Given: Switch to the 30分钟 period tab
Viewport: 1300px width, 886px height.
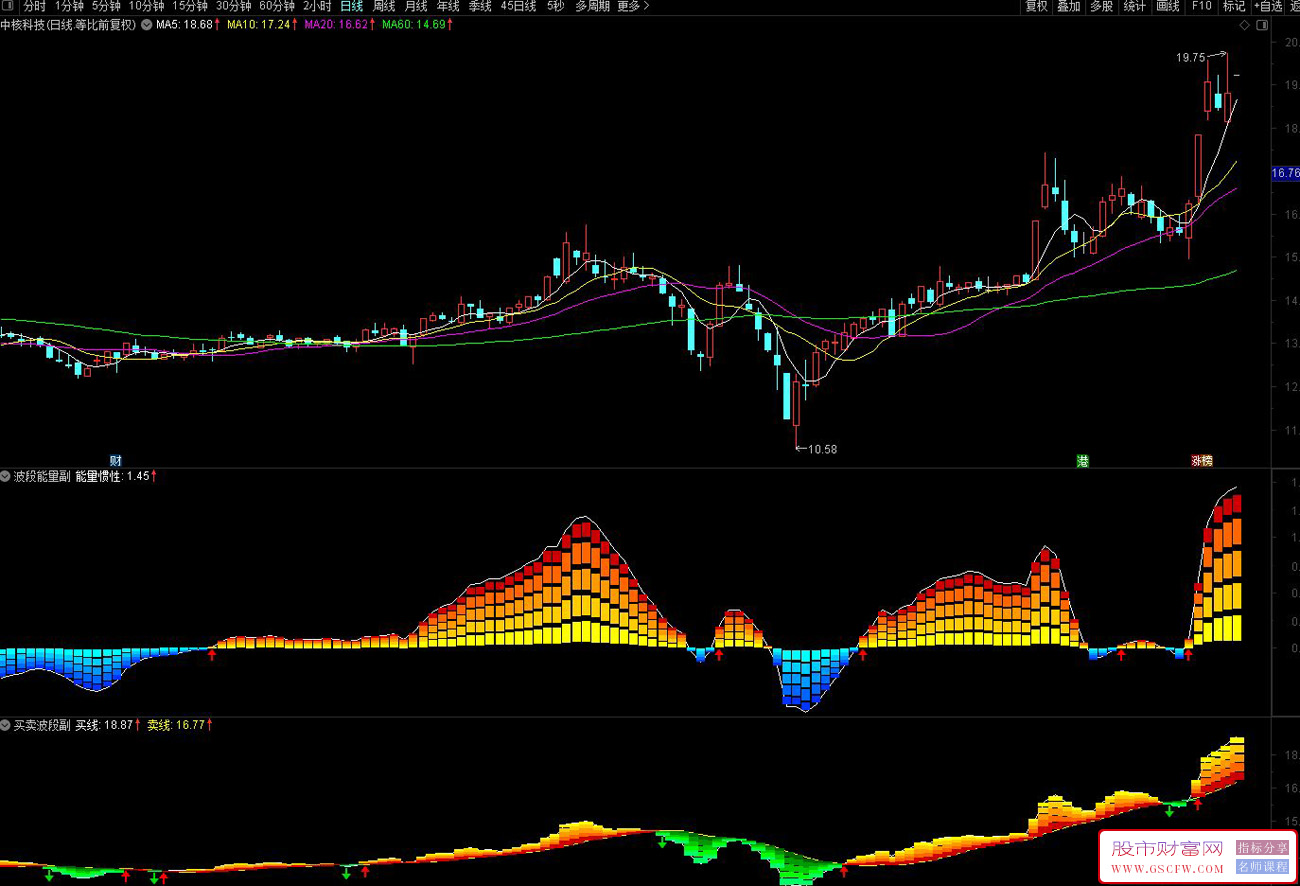Looking at the screenshot, I should point(234,6).
